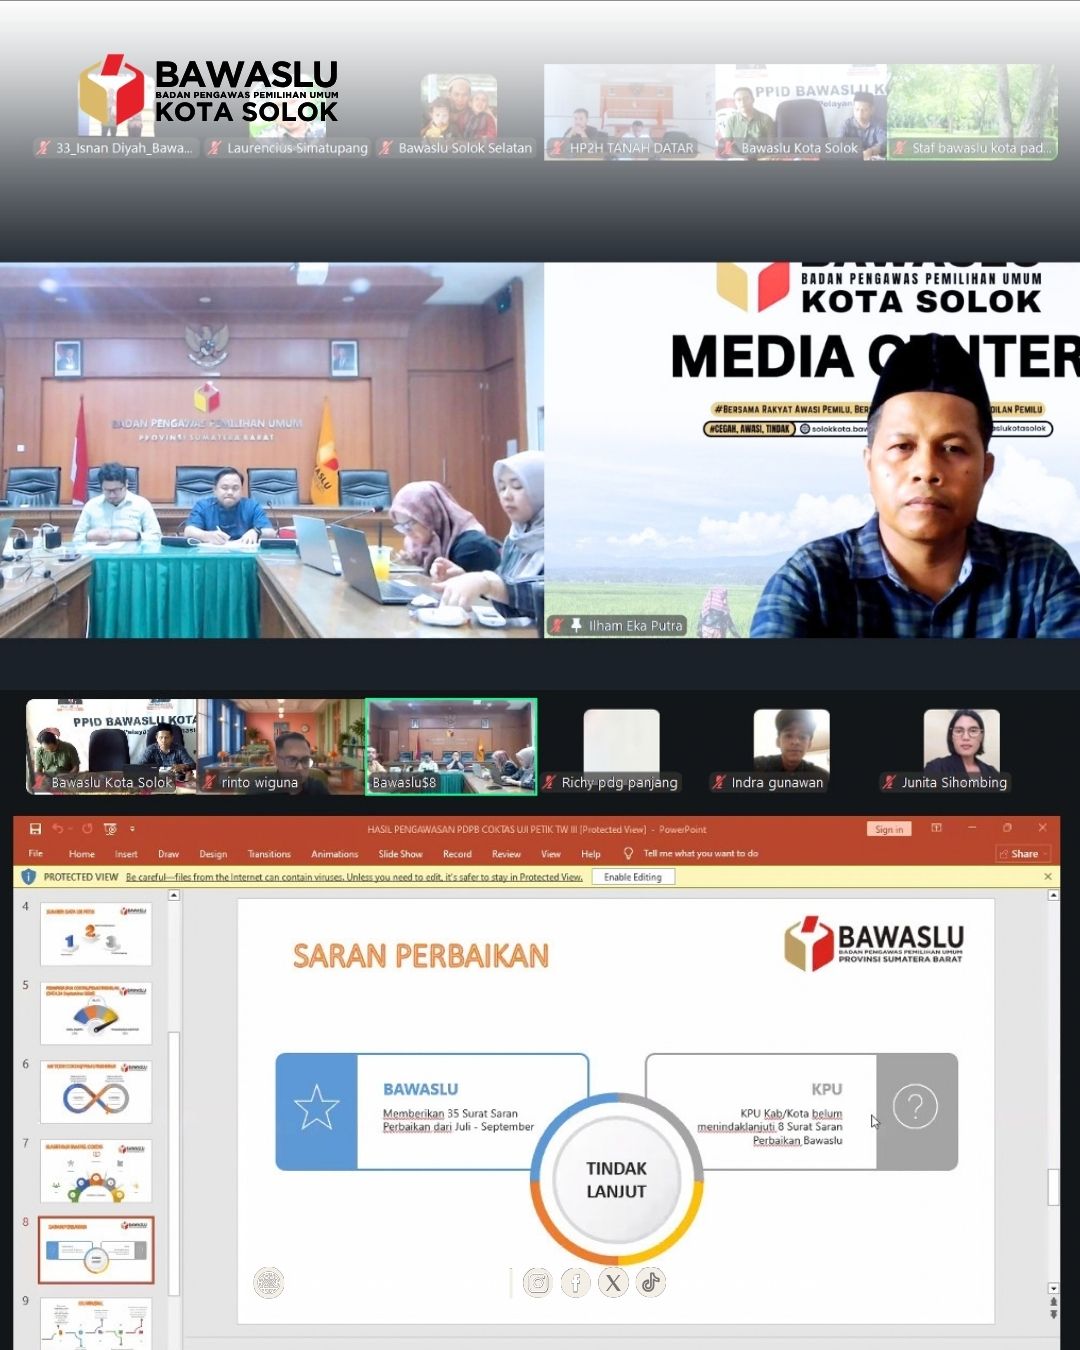This screenshot has height=1350, width=1080.
Task: Select slide 5 thumbnail with gauge chart
Action: click(96, 1013)
